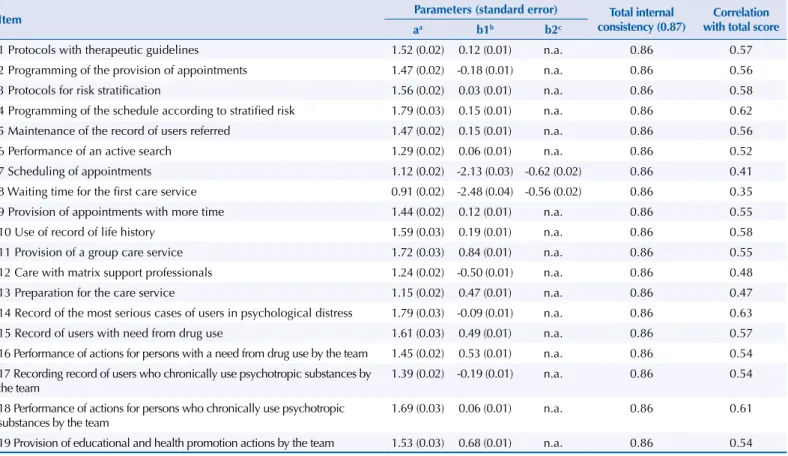This screenshot has height=456, width=788.
Task: Click a value "1.72 (0.03)"
Action: point(418,252)
